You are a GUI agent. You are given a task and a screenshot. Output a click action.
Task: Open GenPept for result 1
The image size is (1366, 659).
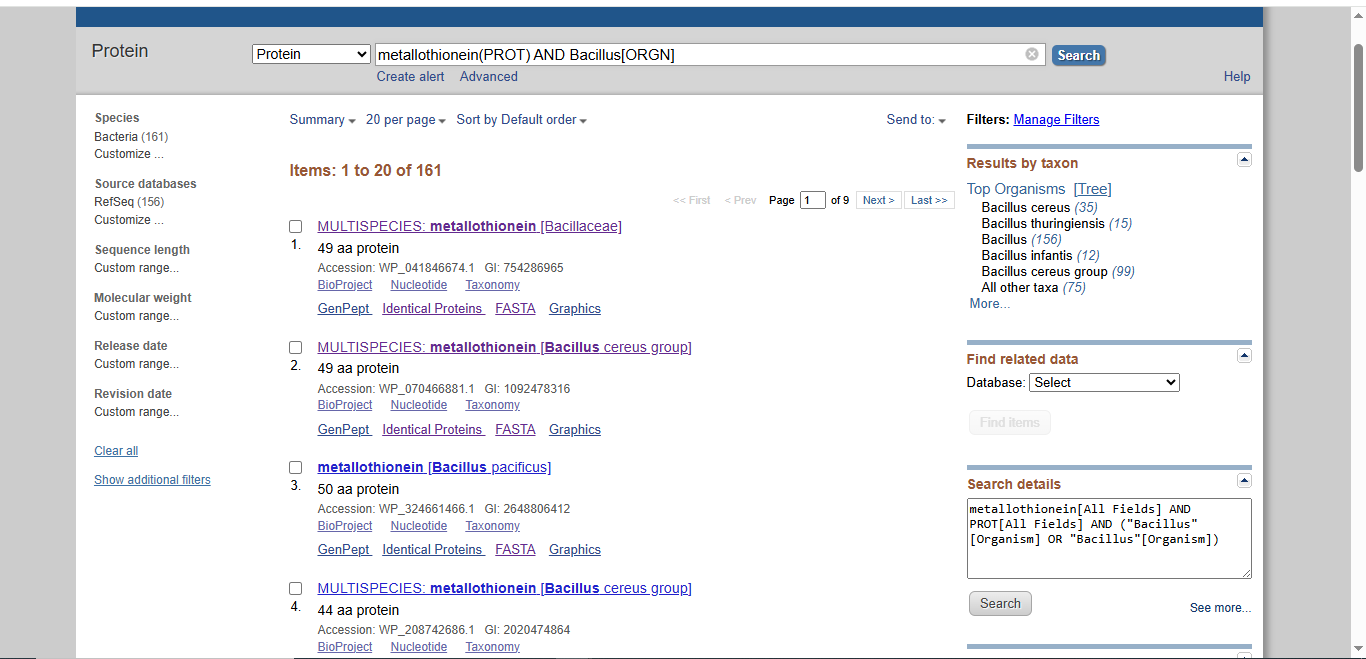[x=344, y=309]
